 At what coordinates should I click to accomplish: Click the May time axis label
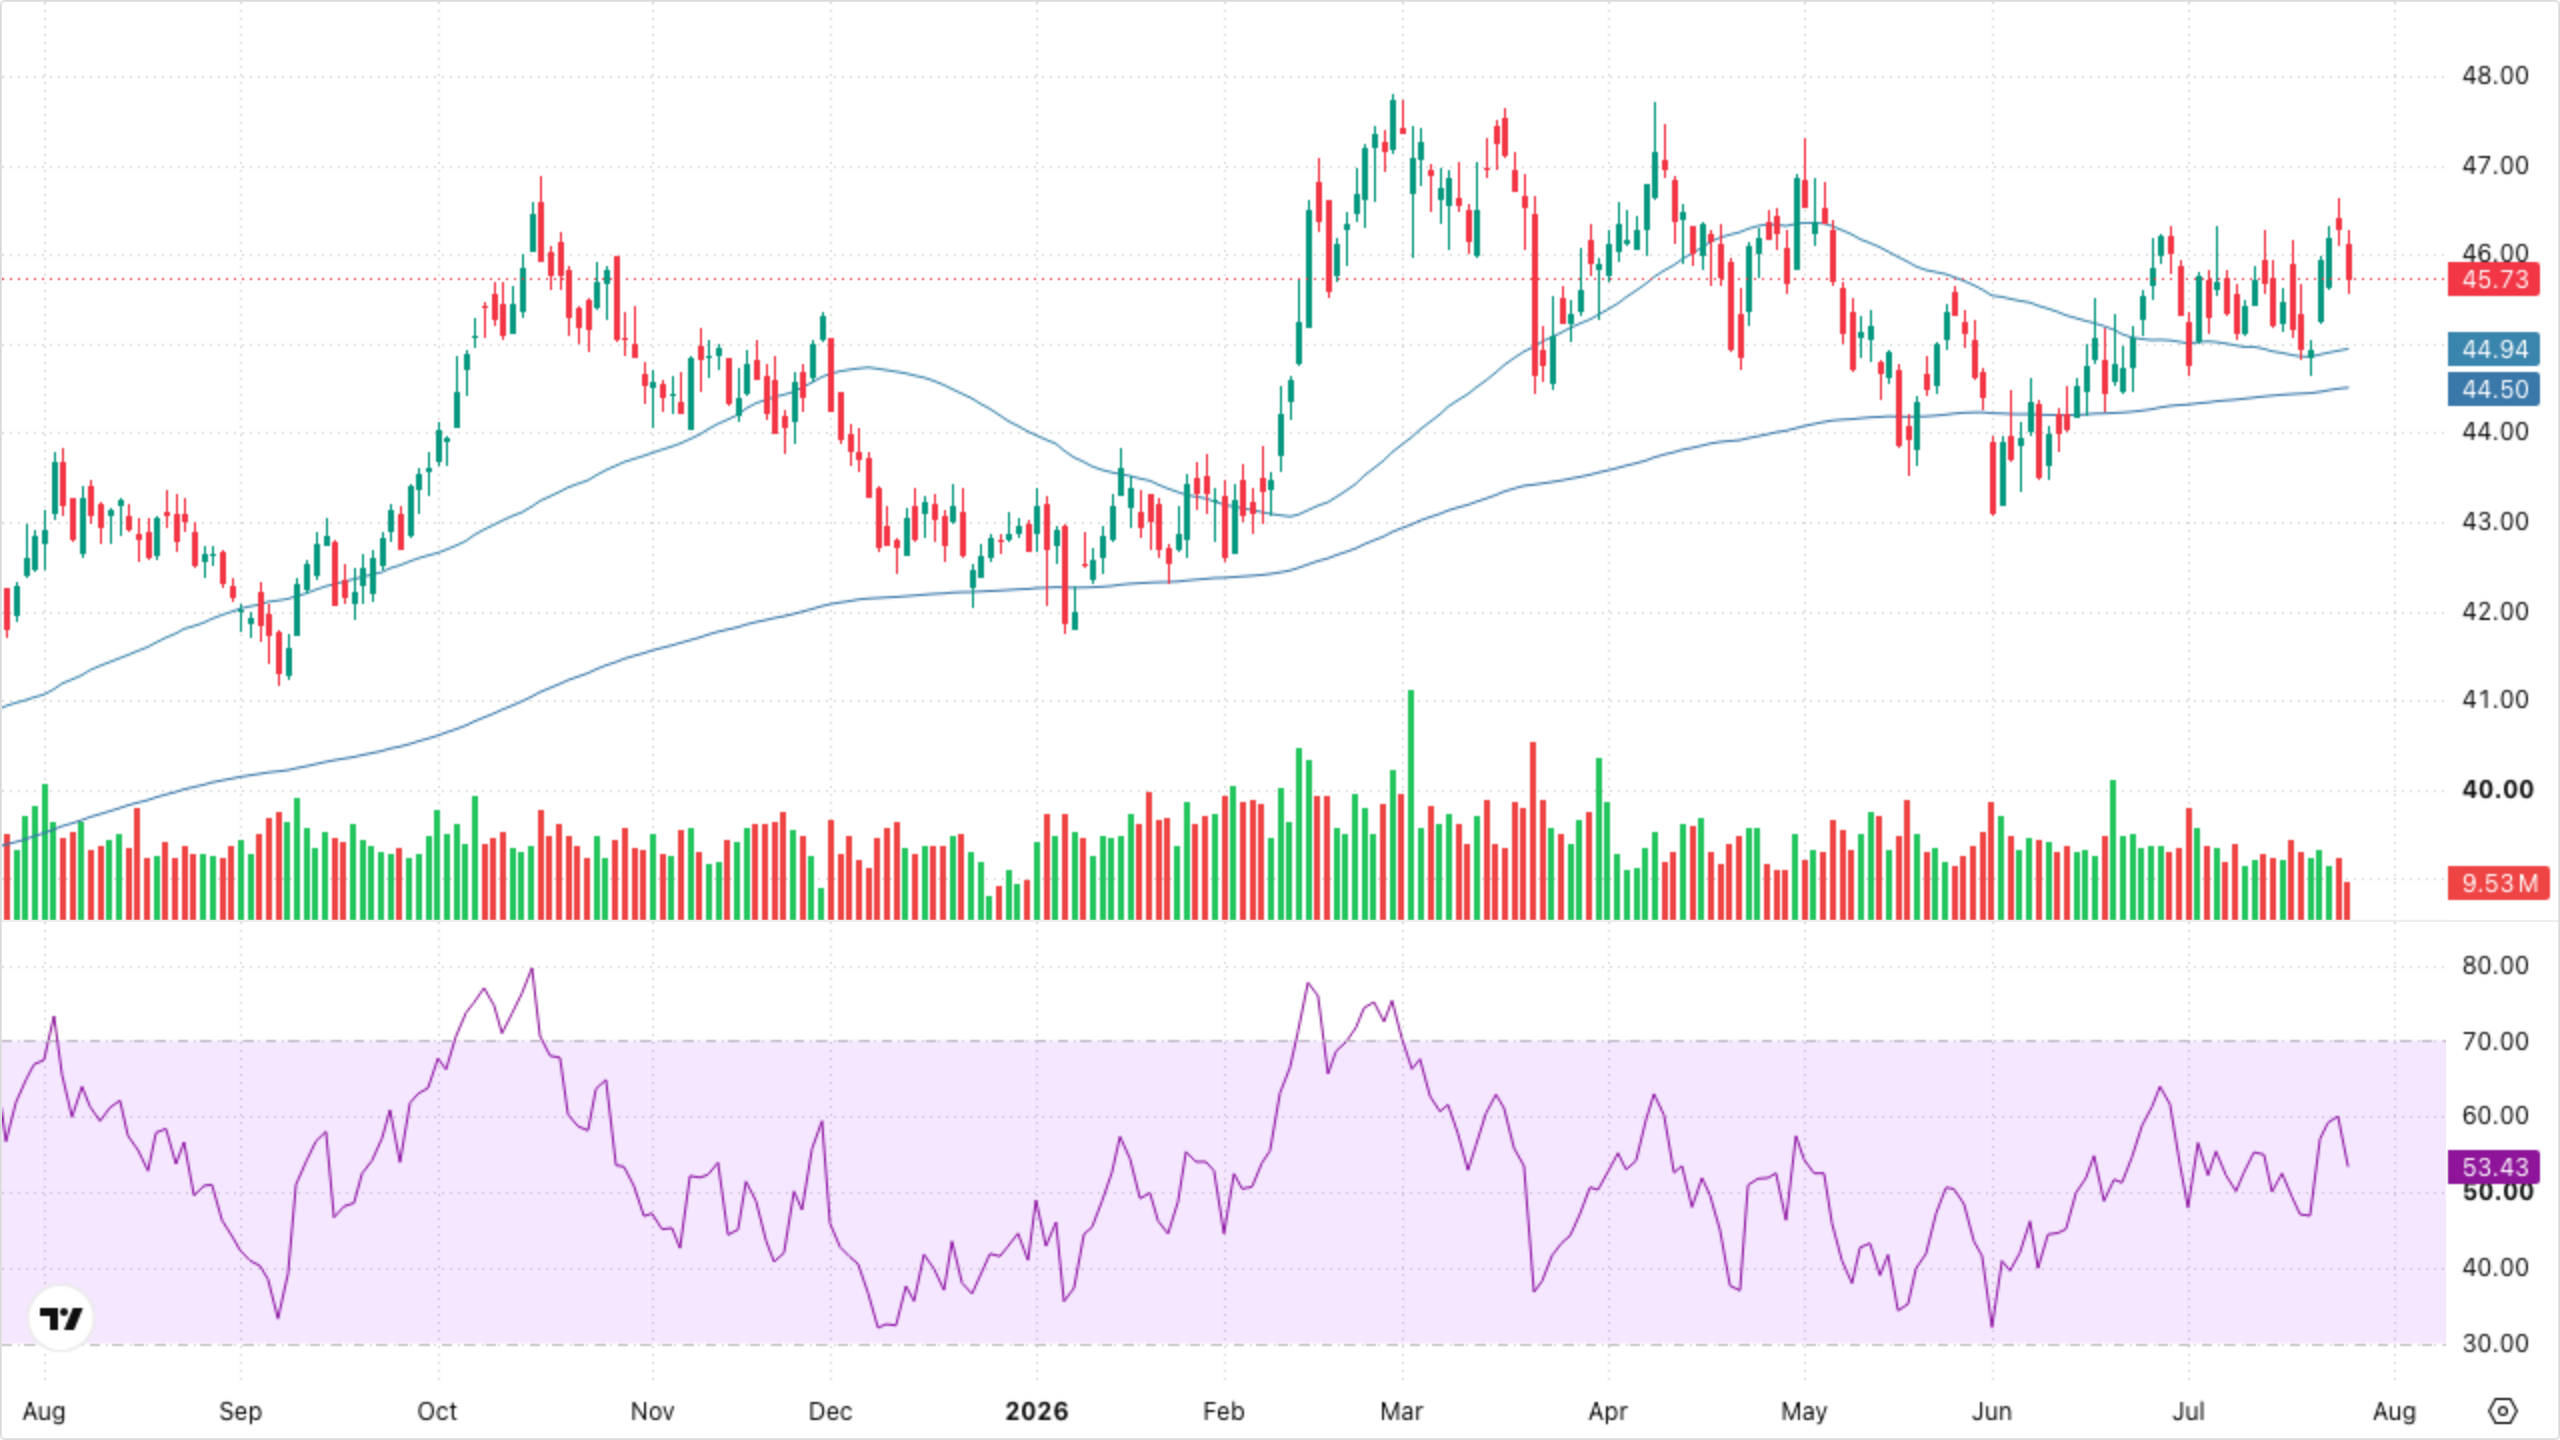click(x=1804, y=1411)
